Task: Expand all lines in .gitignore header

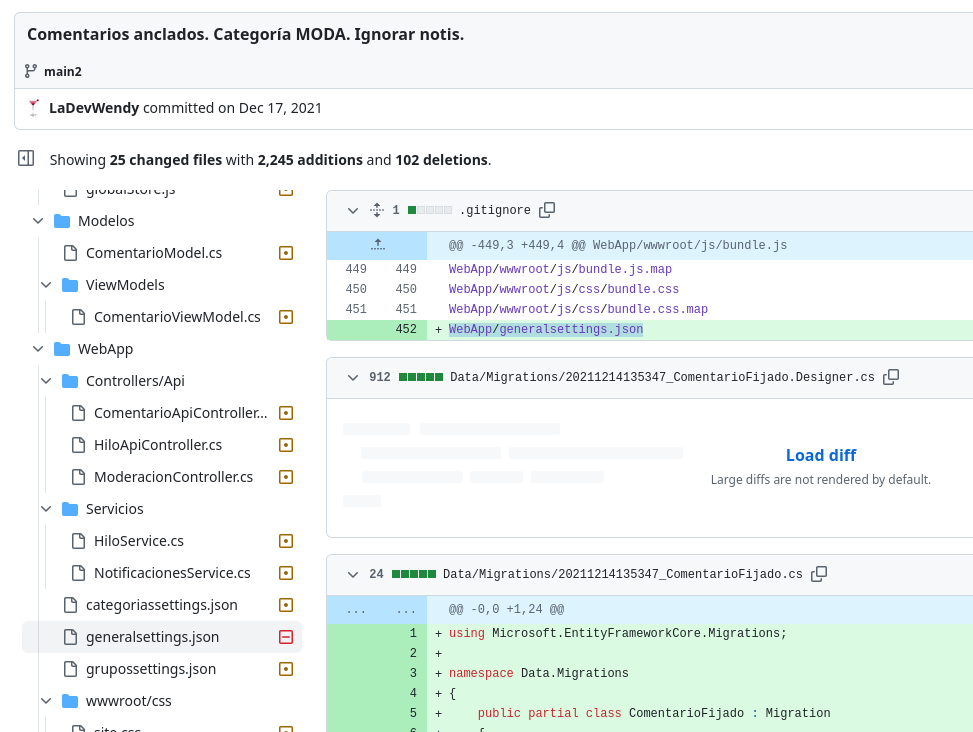Action: (377, 210)
